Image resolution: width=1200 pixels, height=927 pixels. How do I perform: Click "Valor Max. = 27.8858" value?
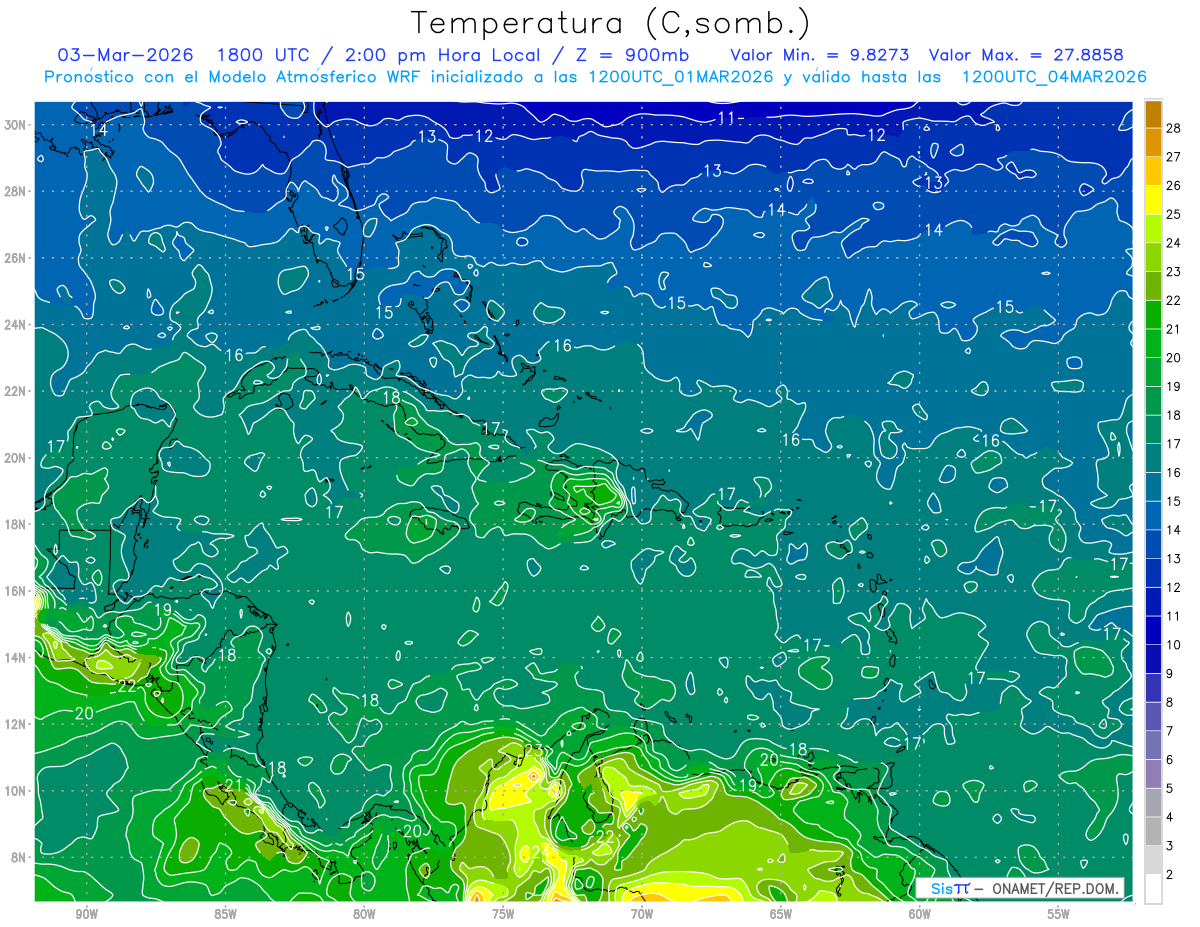coord(1028,55)
